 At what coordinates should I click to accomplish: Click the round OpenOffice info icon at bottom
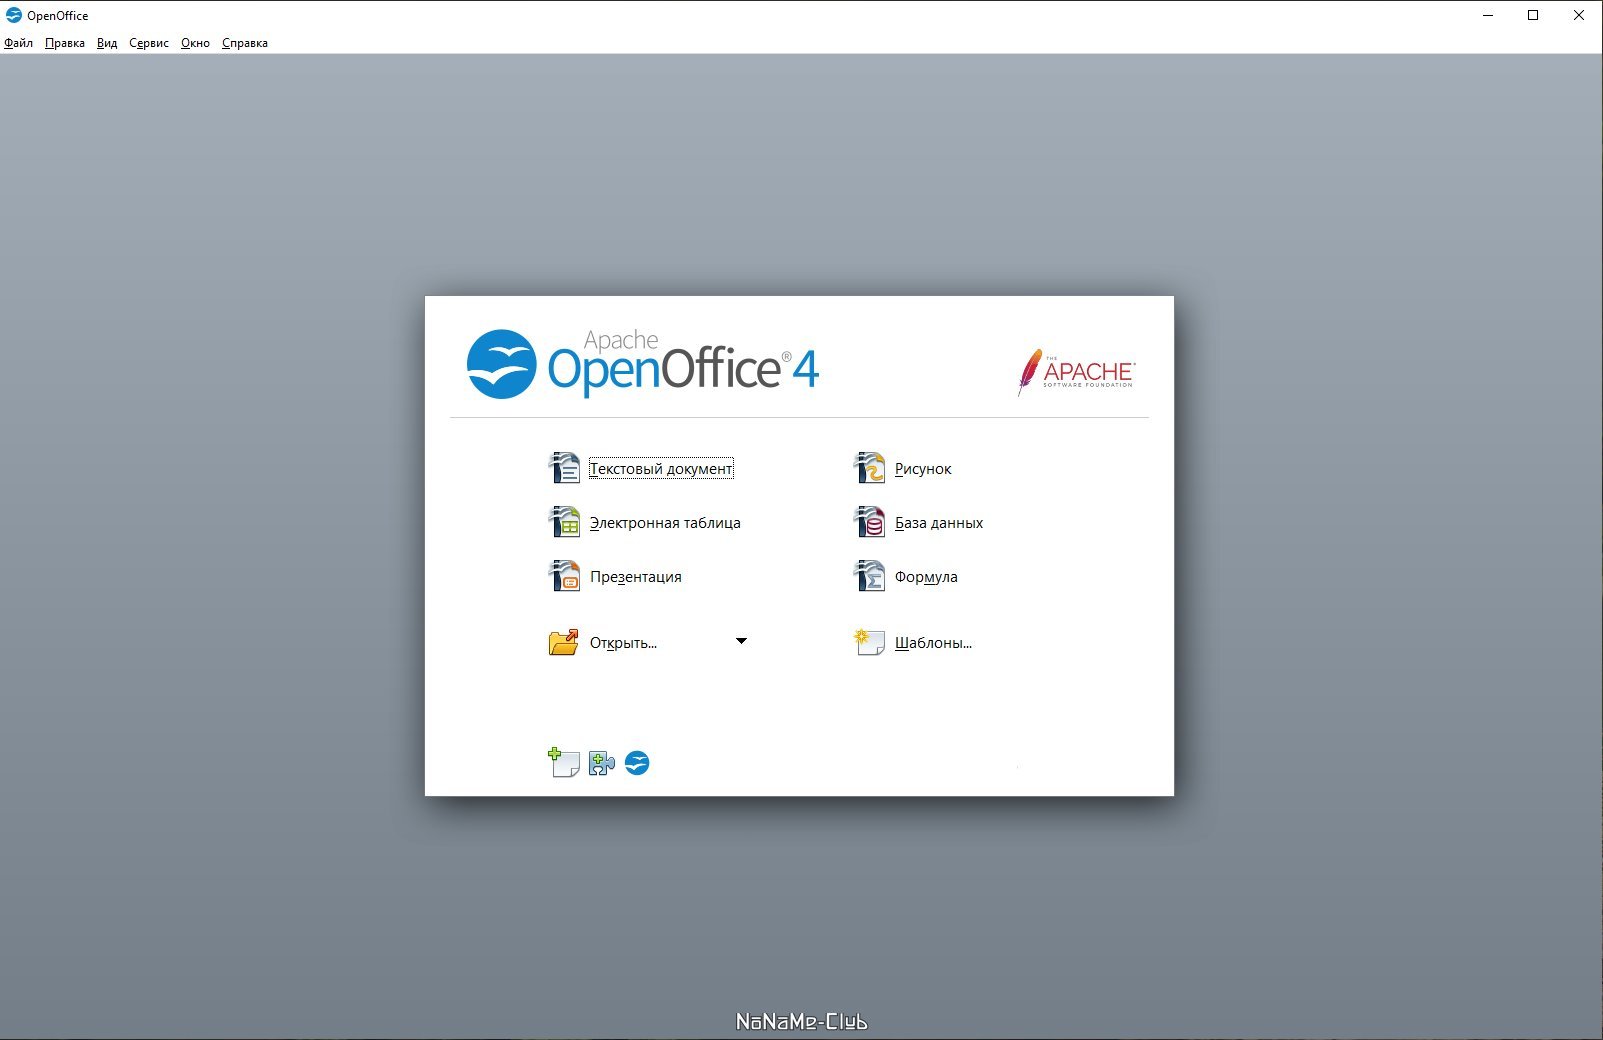637,763
